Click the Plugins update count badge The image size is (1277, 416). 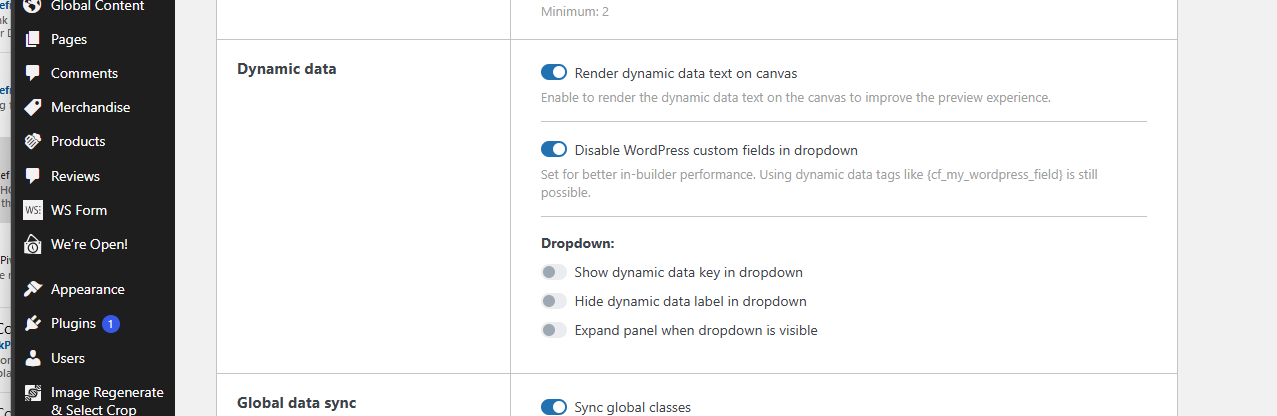coord(111,324)
